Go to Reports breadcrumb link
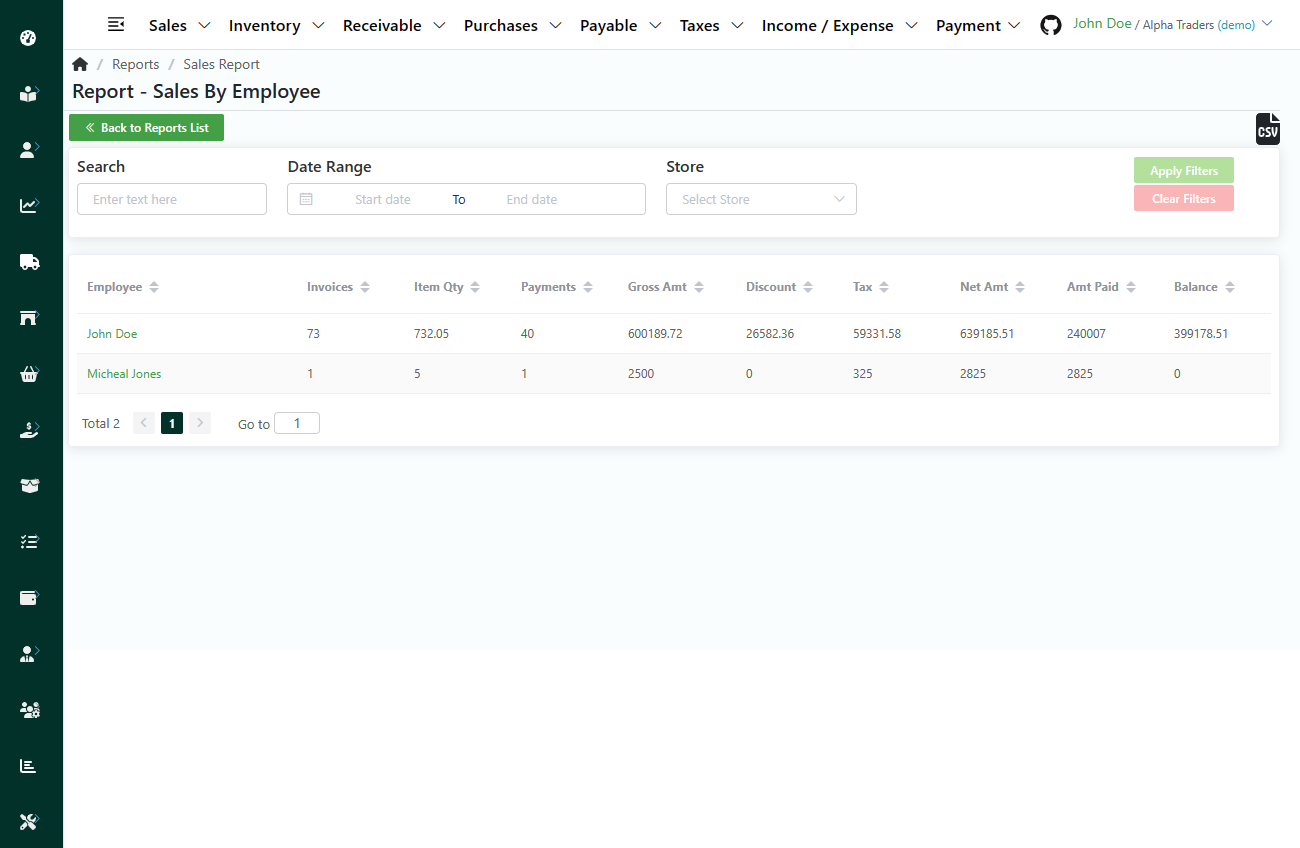 pos(136,64)
